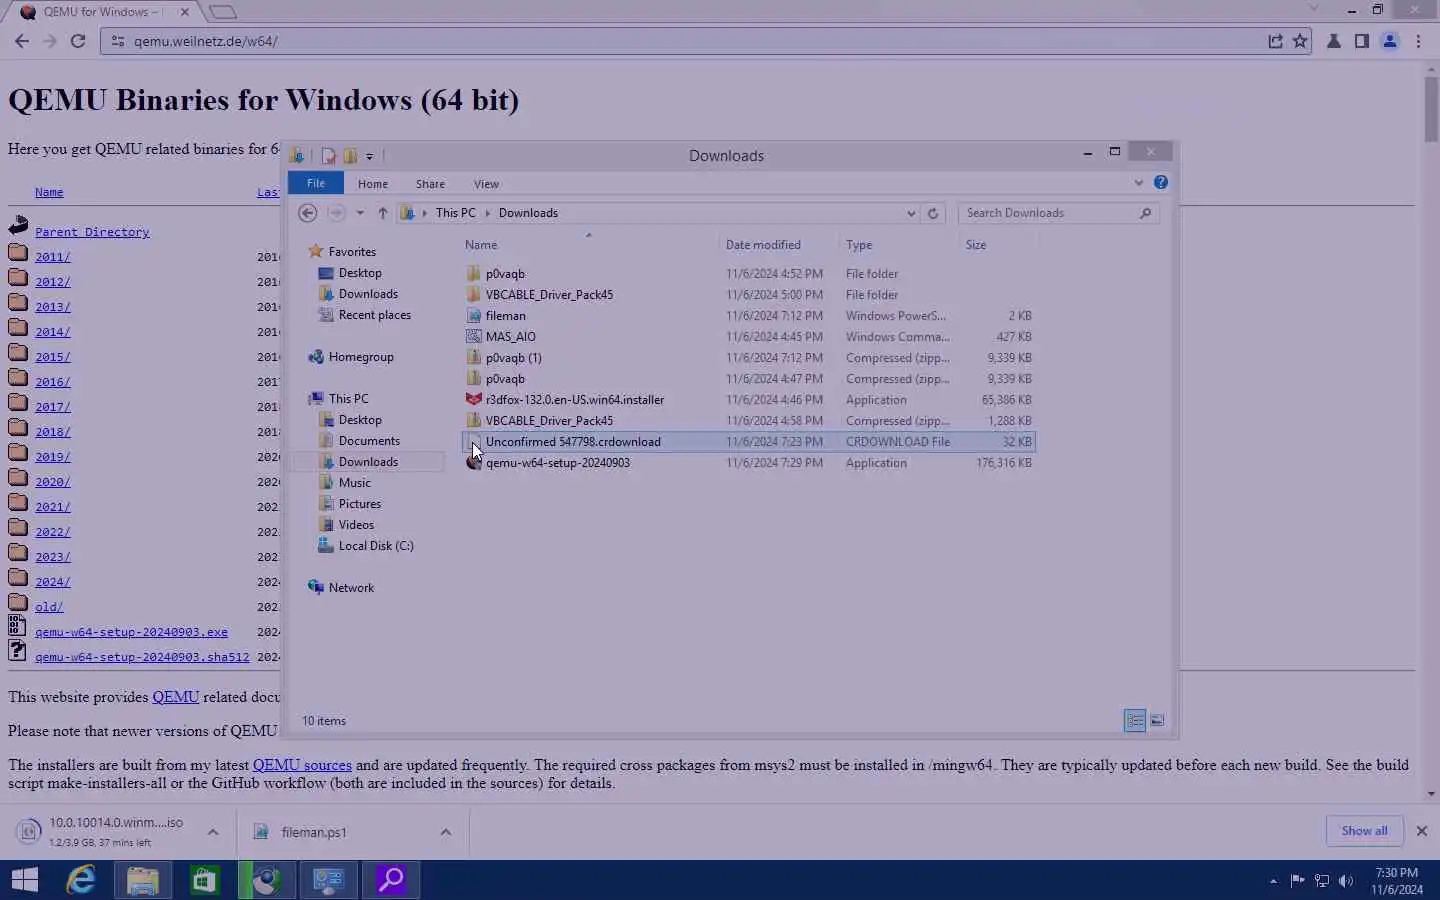Close the QEMU for Windows browser tab

184,12
